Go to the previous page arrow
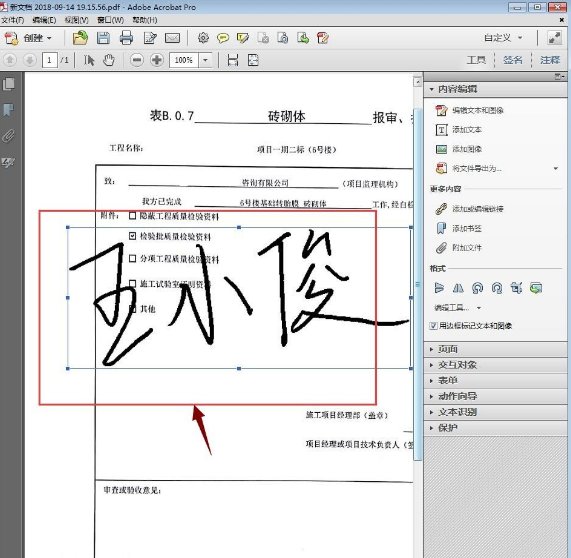 click(10, 60)
